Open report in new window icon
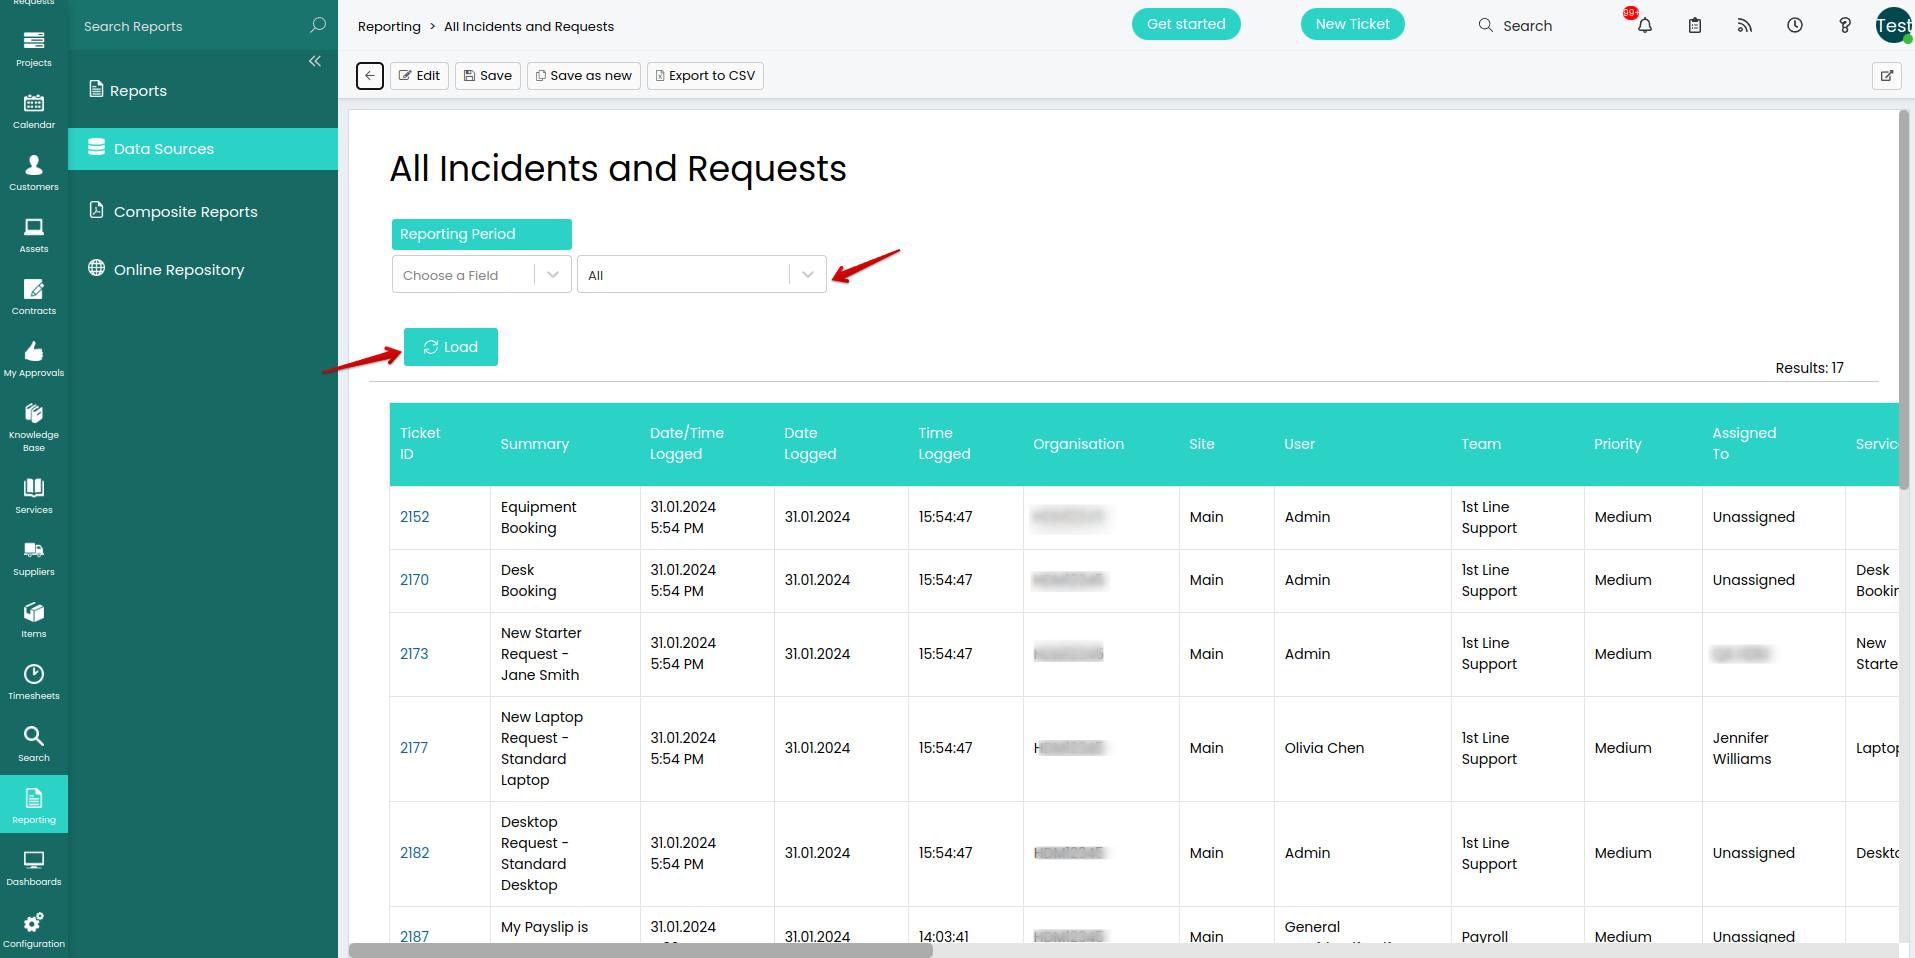 (1887, 76)
